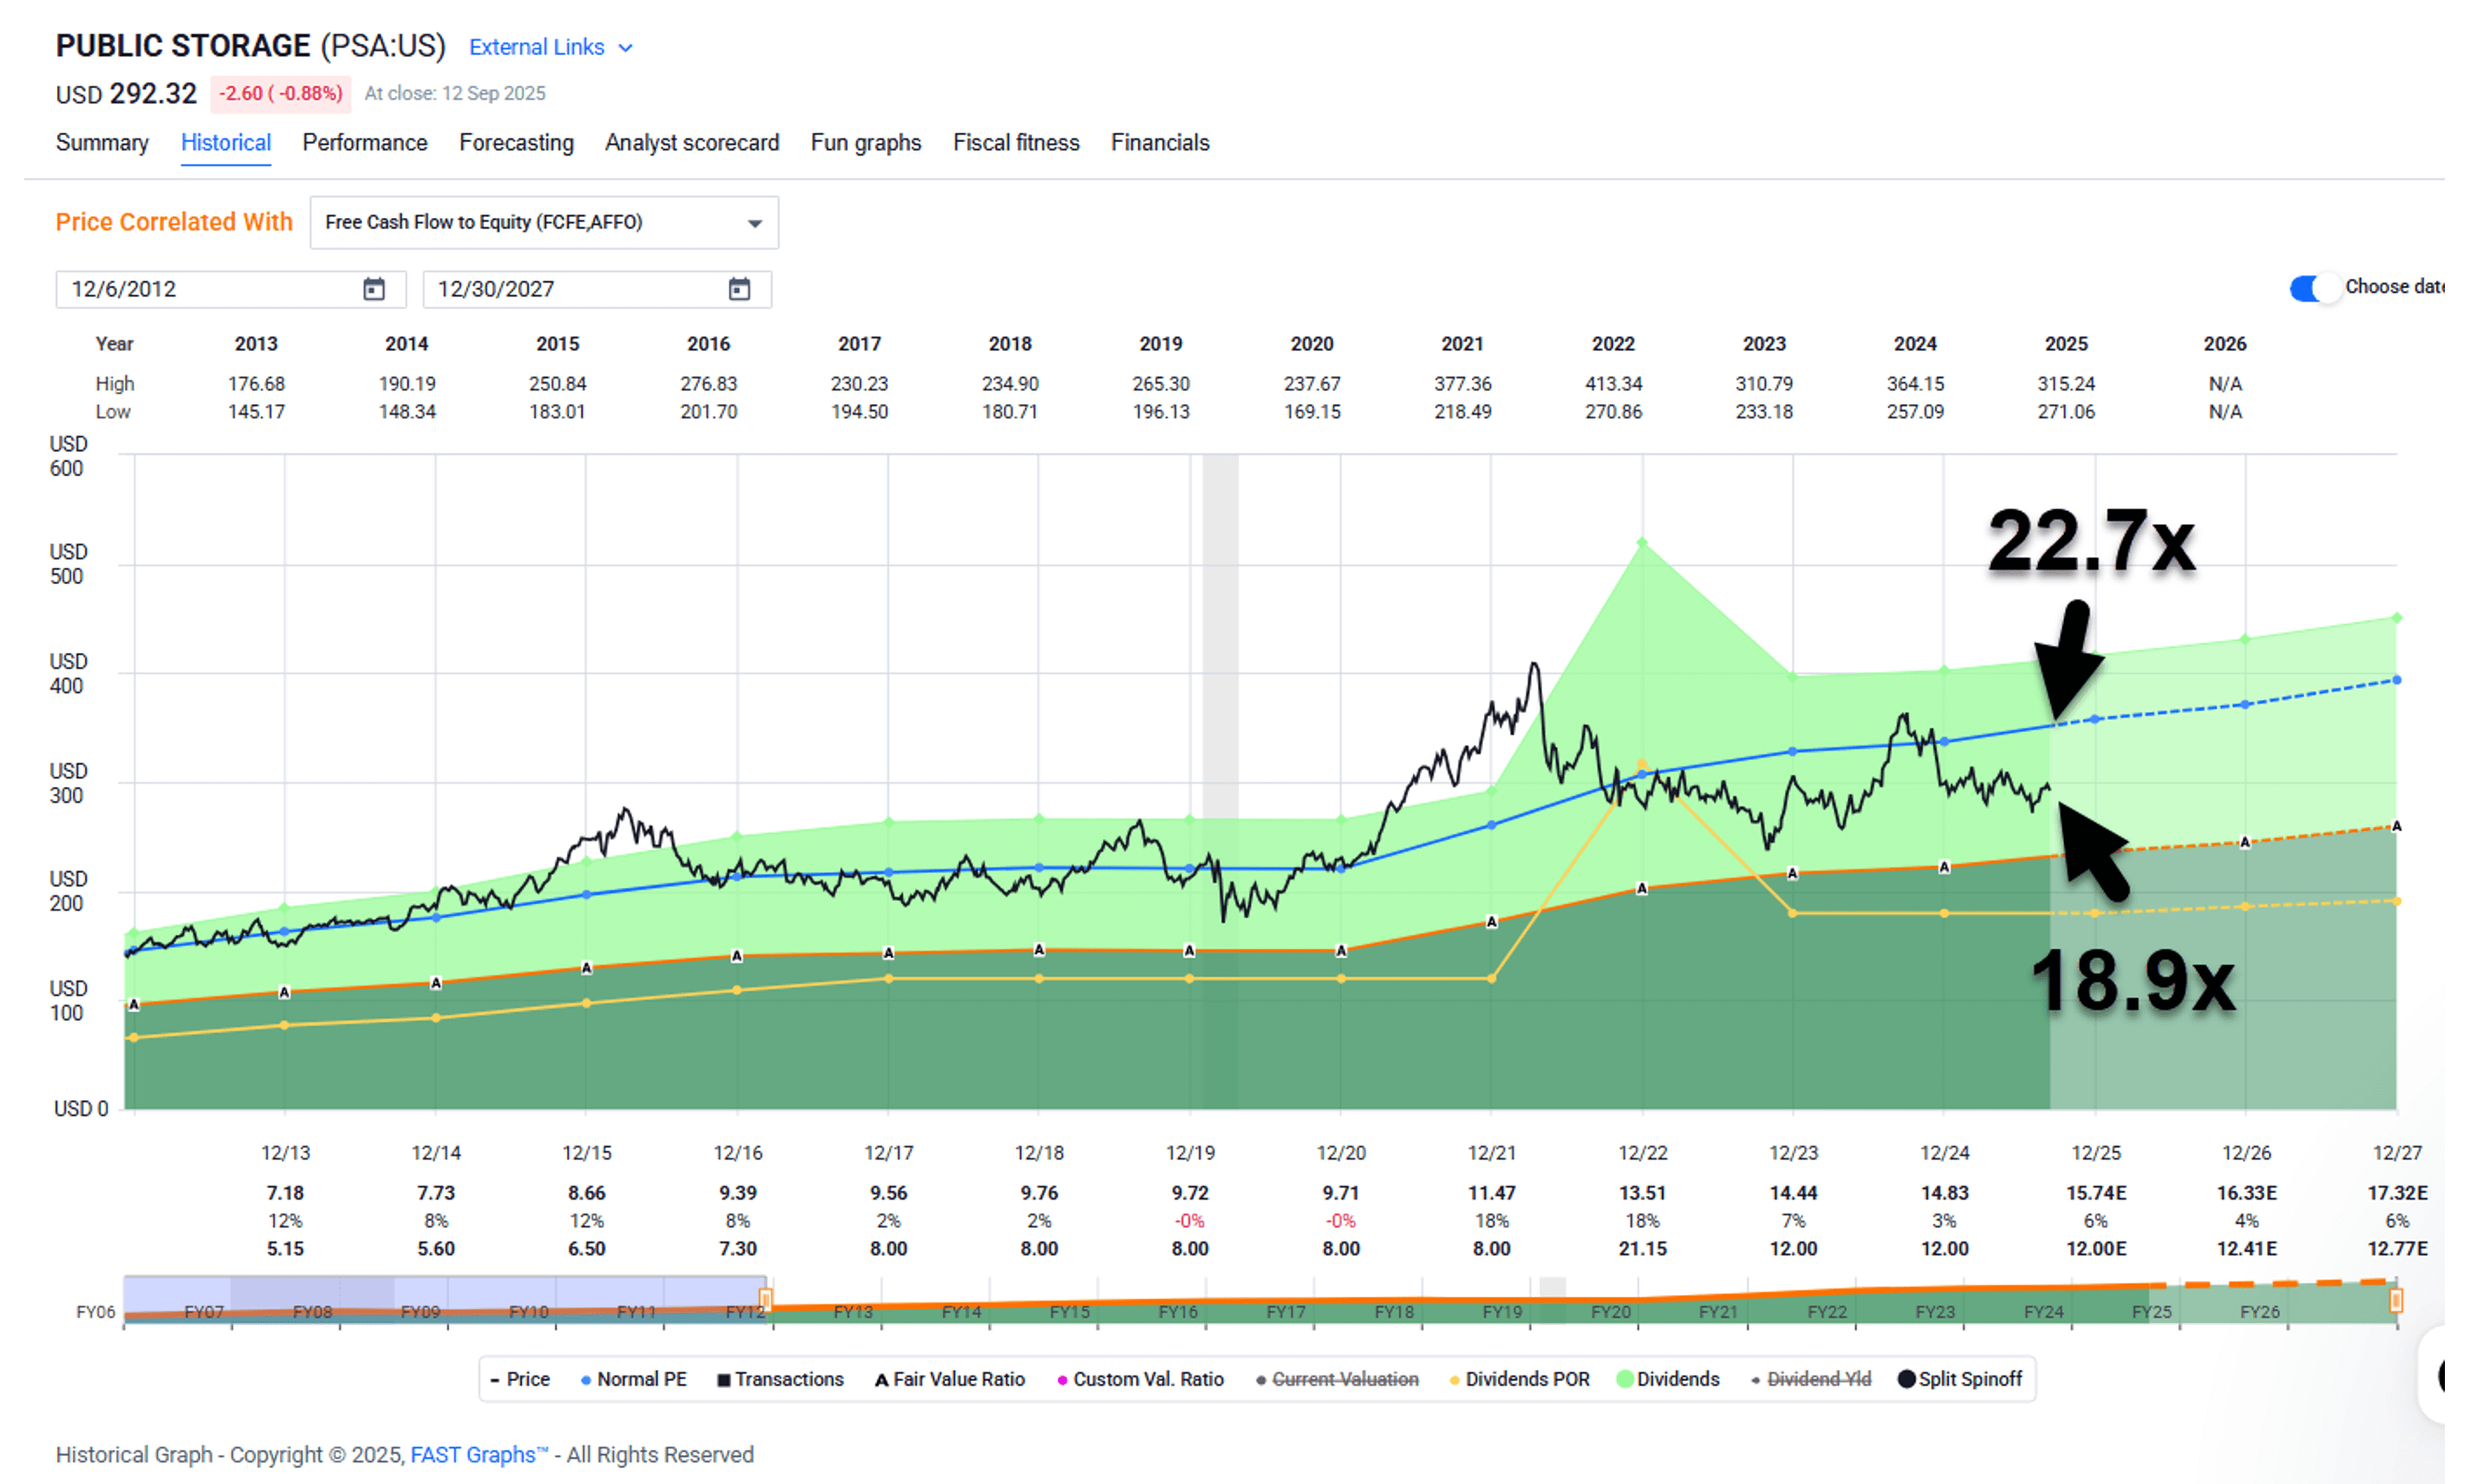Toggle the Split Spinoff legend item
Image resolution: width=2487 pixels, height=1484 pixels.
tap(1960, 1379)
